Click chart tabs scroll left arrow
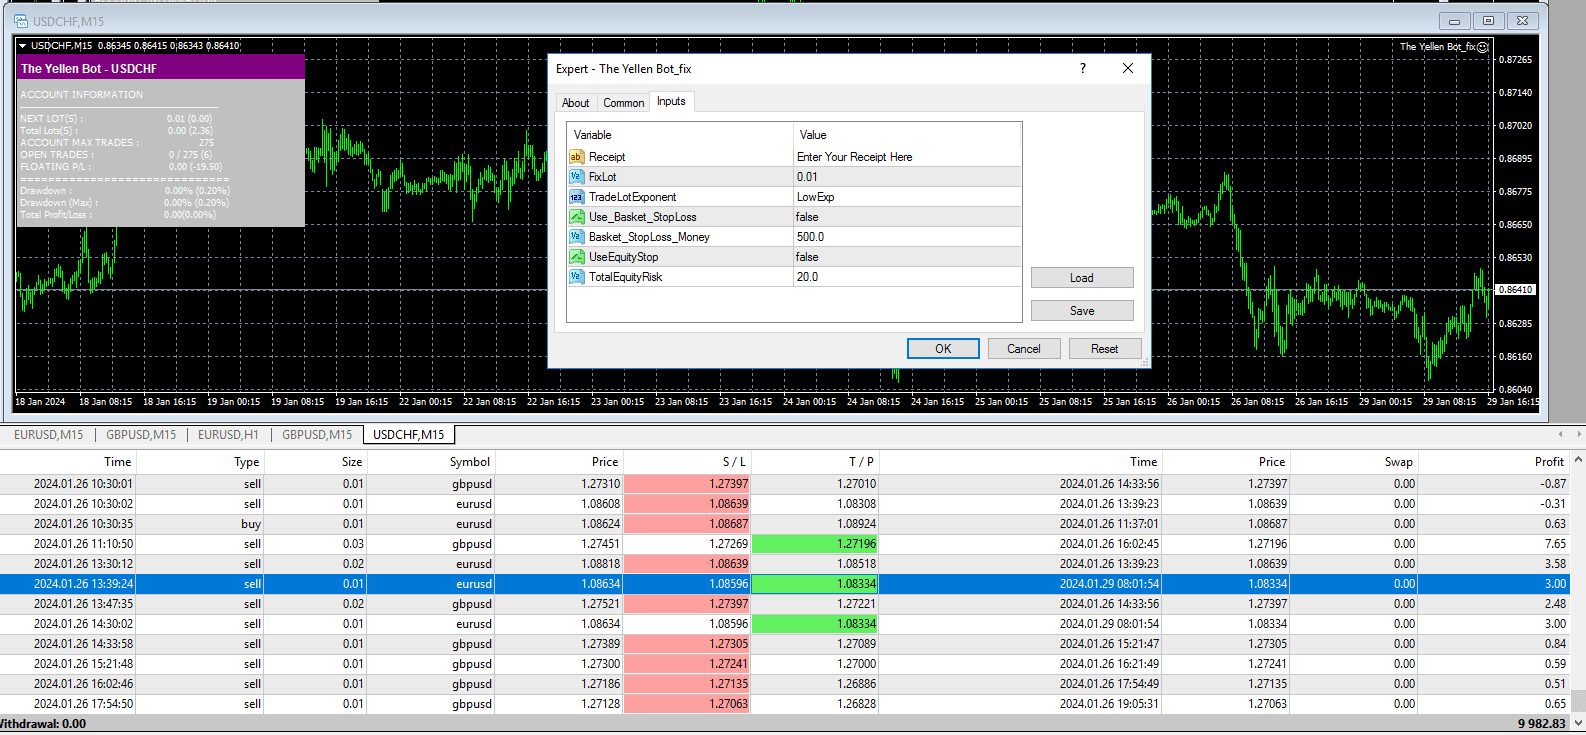1586x735 pixels. (x=1560, y=434)
